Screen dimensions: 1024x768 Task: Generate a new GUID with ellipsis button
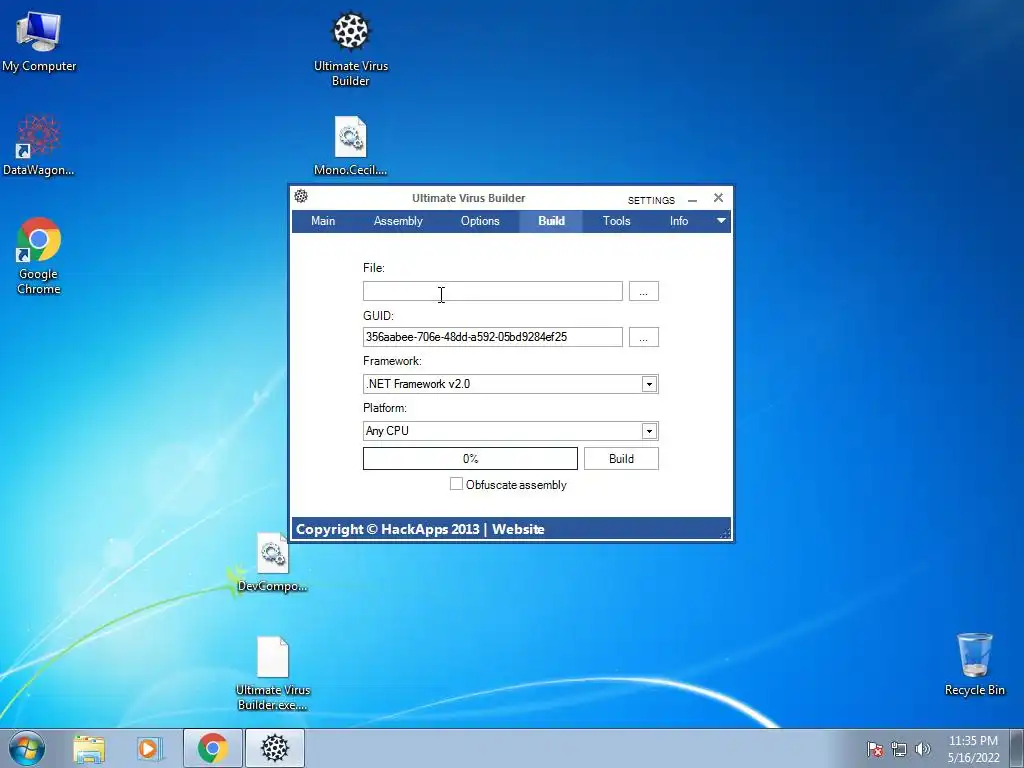point(643,337)
